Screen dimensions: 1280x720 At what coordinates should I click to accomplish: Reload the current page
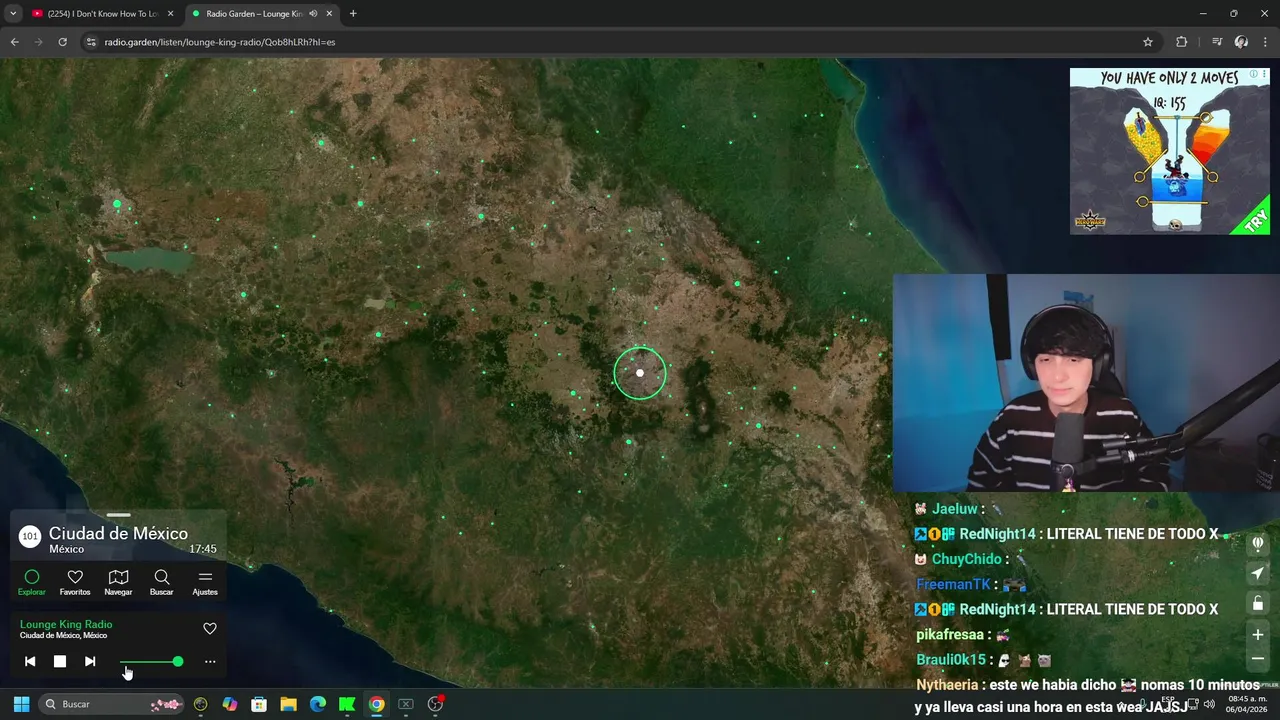62,42
